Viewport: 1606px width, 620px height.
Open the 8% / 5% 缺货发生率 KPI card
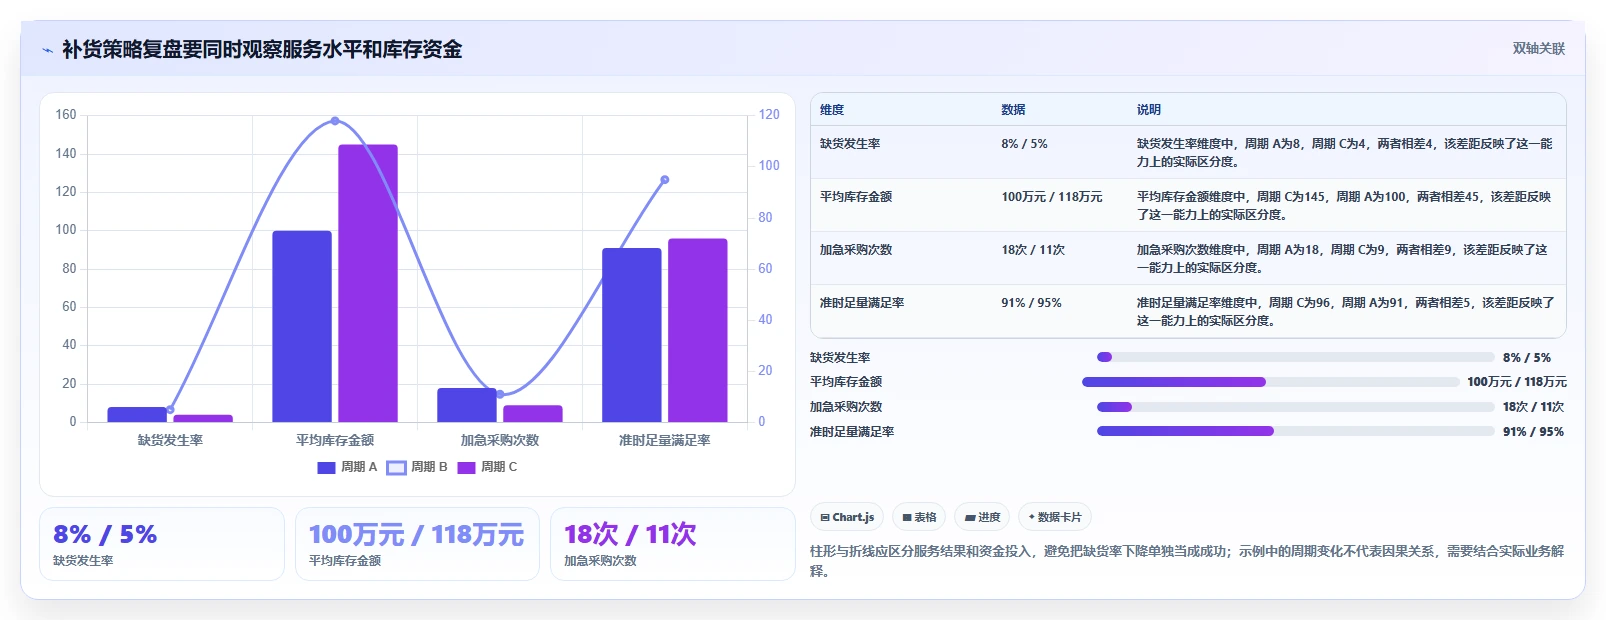pos(162,544)
